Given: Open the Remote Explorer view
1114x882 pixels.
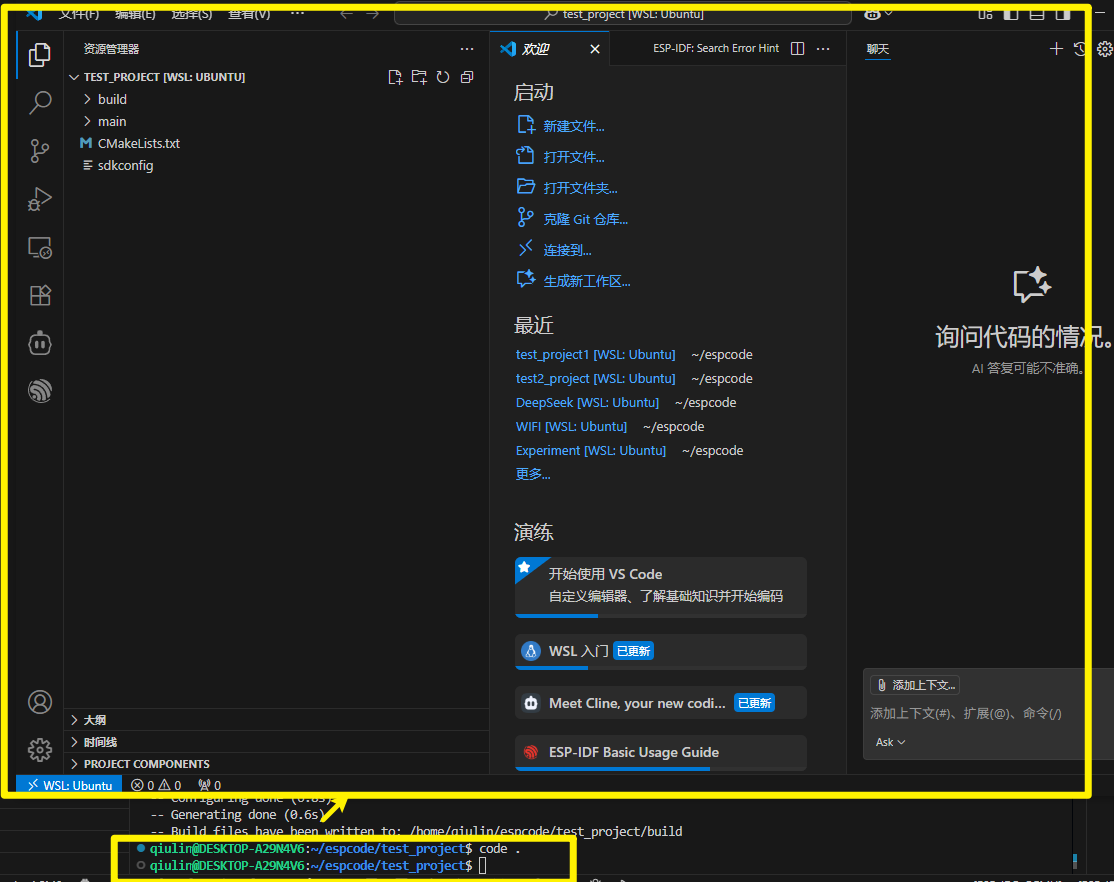Looking at the screenshot, I should (x=40, y=247).
